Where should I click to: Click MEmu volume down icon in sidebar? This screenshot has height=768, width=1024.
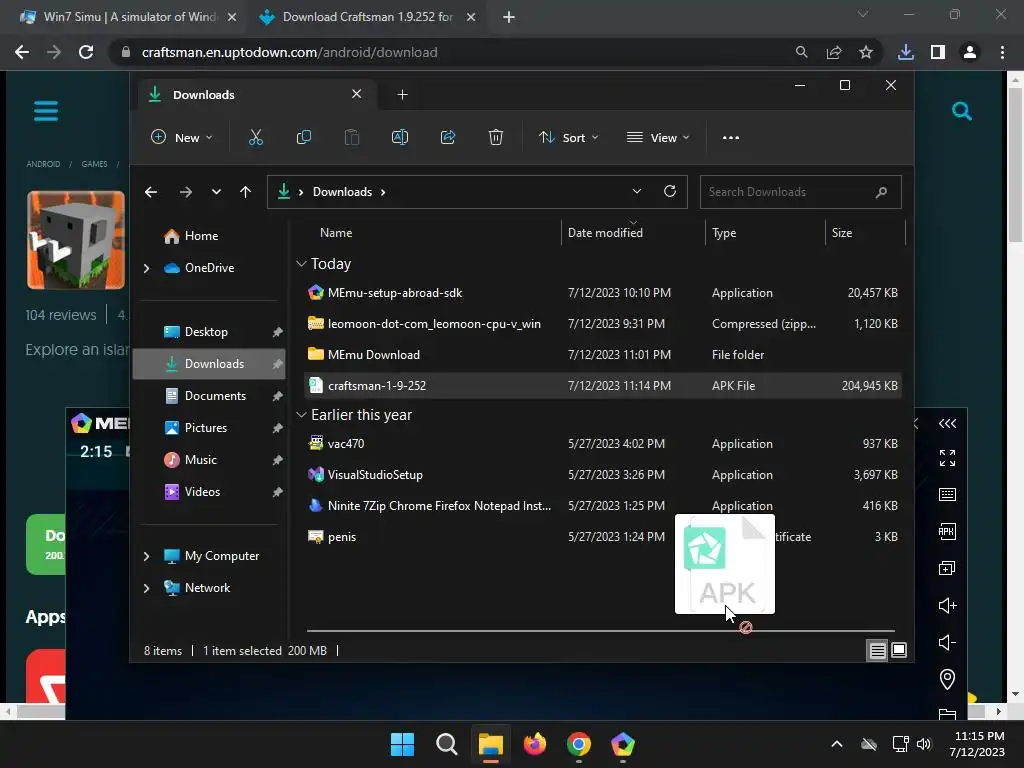point(947,643)
